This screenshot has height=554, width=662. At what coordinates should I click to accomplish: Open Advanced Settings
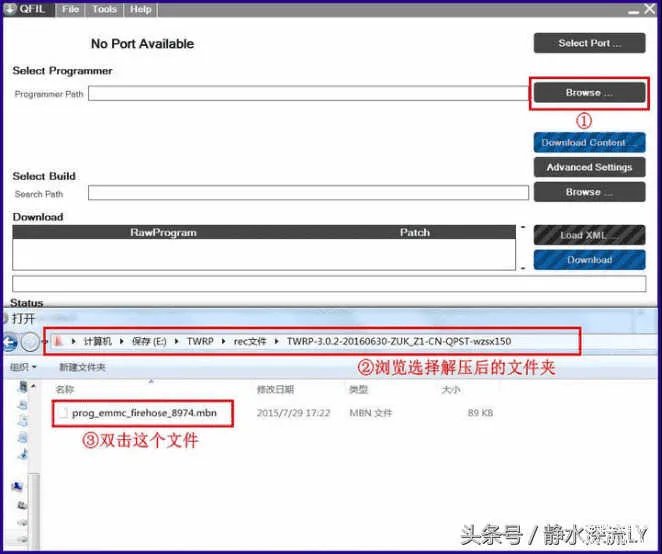588,167
